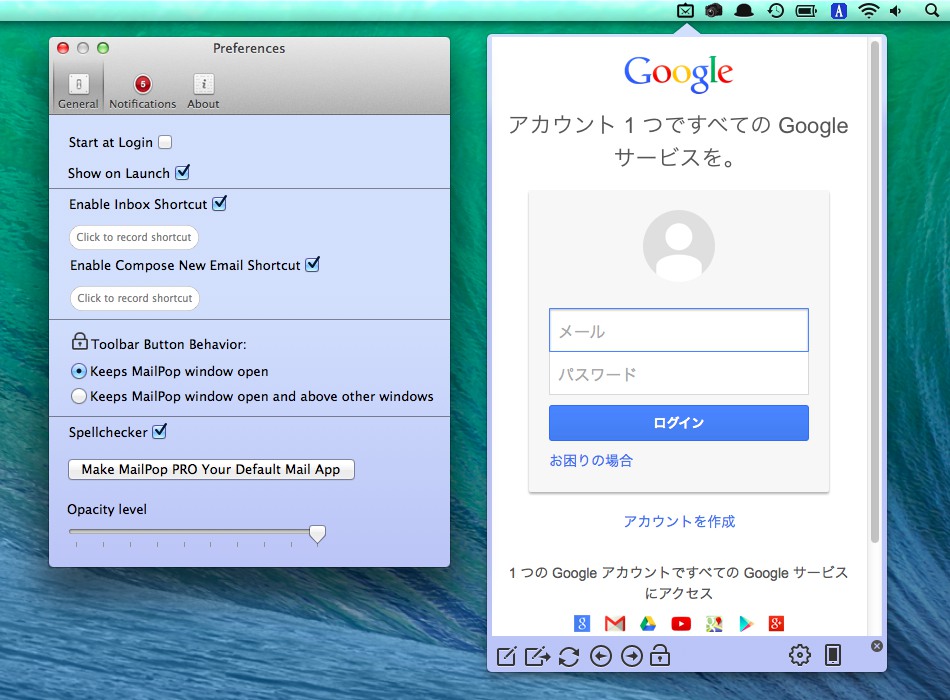Open the camera icon in menu bar
The image size is (950, 700).
click(x=714, y=10)
